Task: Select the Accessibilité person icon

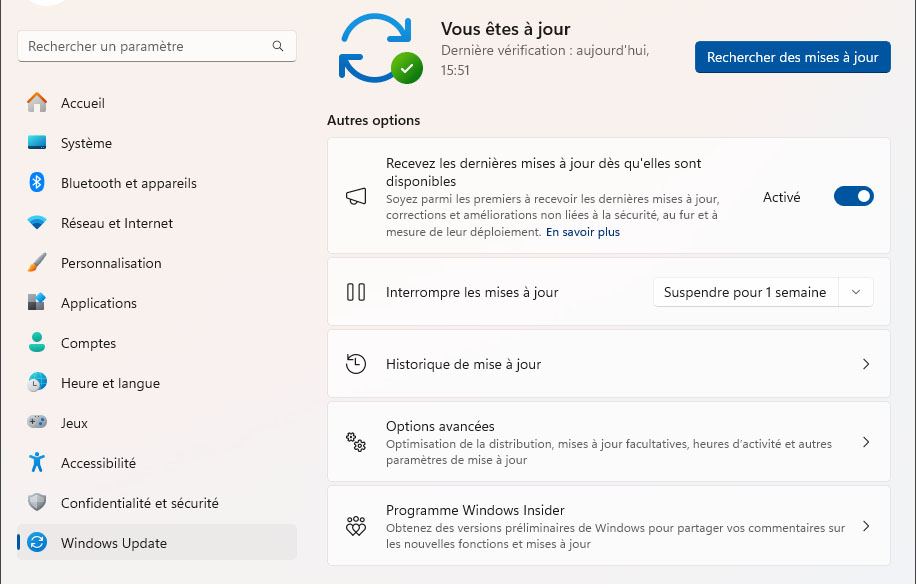Action: (x=37, y=463)
